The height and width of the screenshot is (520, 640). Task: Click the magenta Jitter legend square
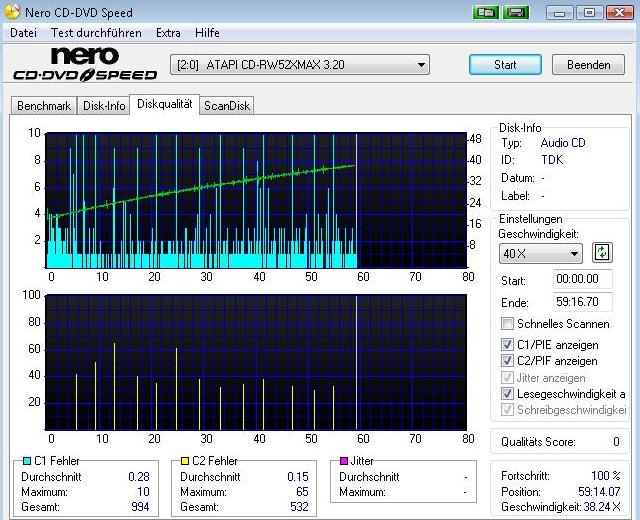344,461
